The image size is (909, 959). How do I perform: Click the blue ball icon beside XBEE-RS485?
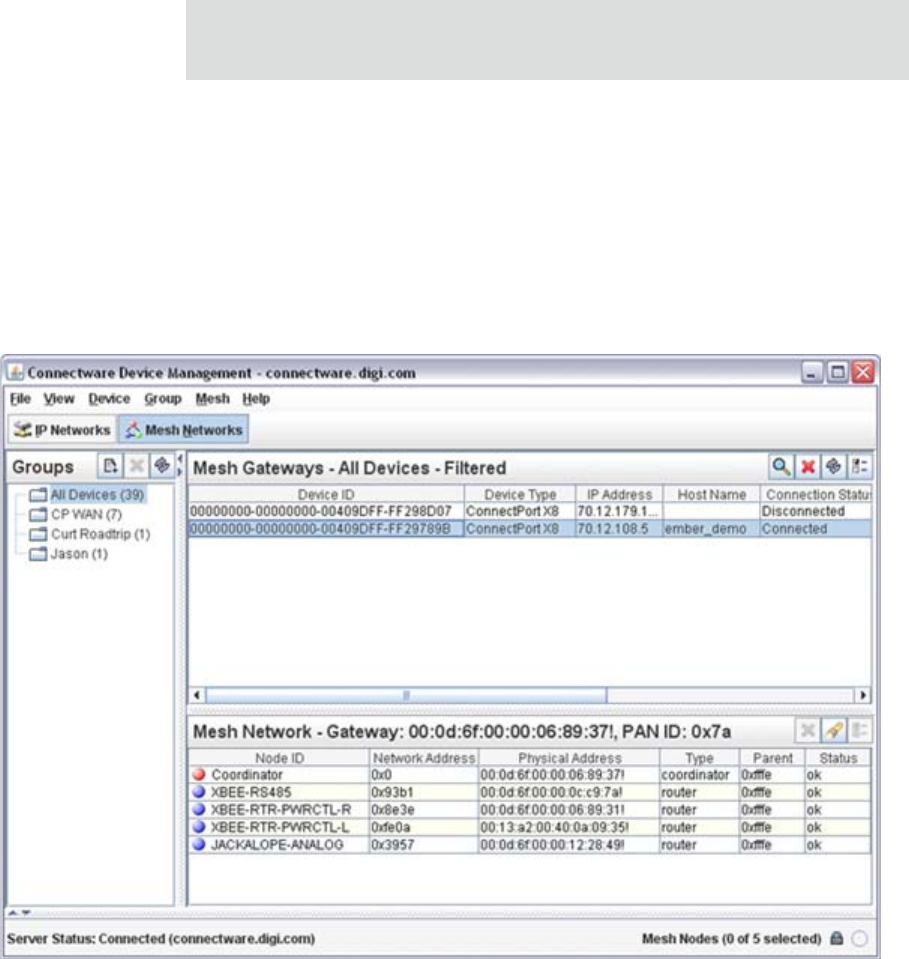tap(199, 792)
